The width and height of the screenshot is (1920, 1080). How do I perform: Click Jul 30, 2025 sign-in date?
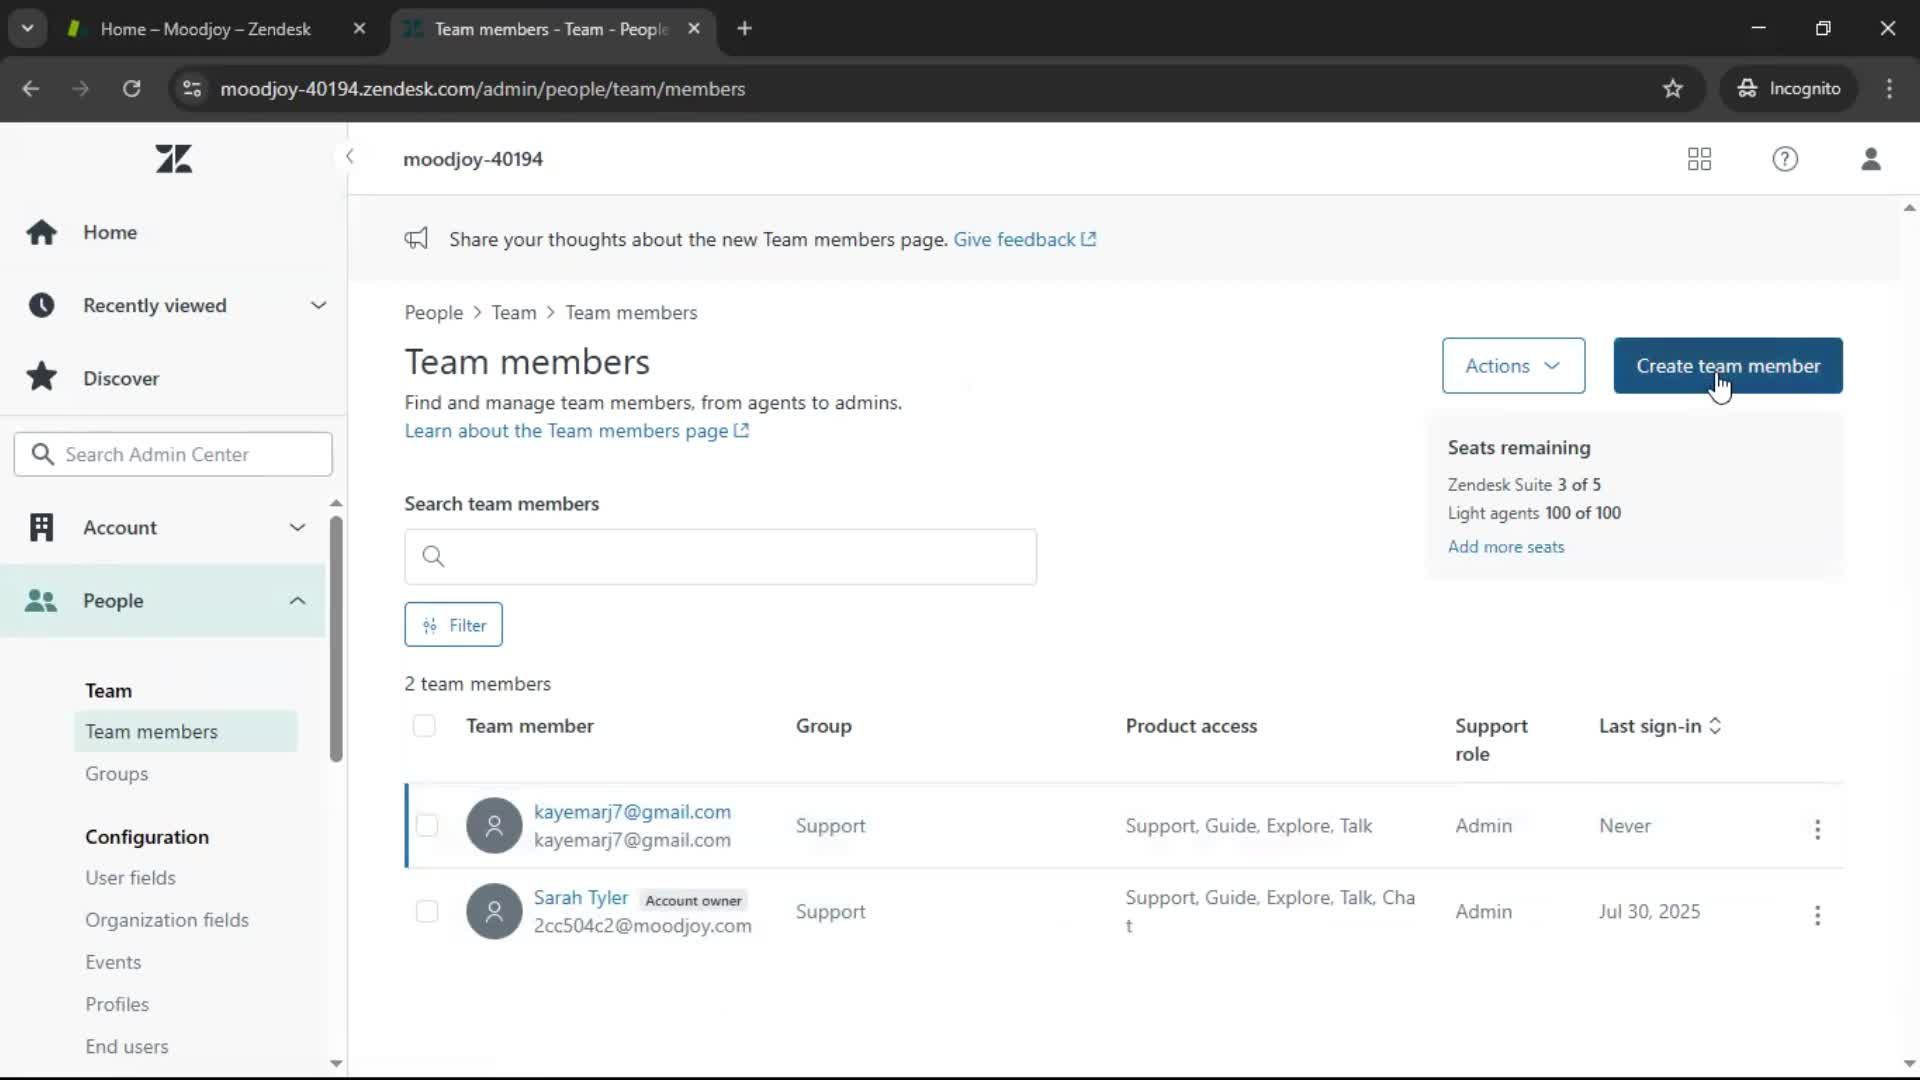1649,912
